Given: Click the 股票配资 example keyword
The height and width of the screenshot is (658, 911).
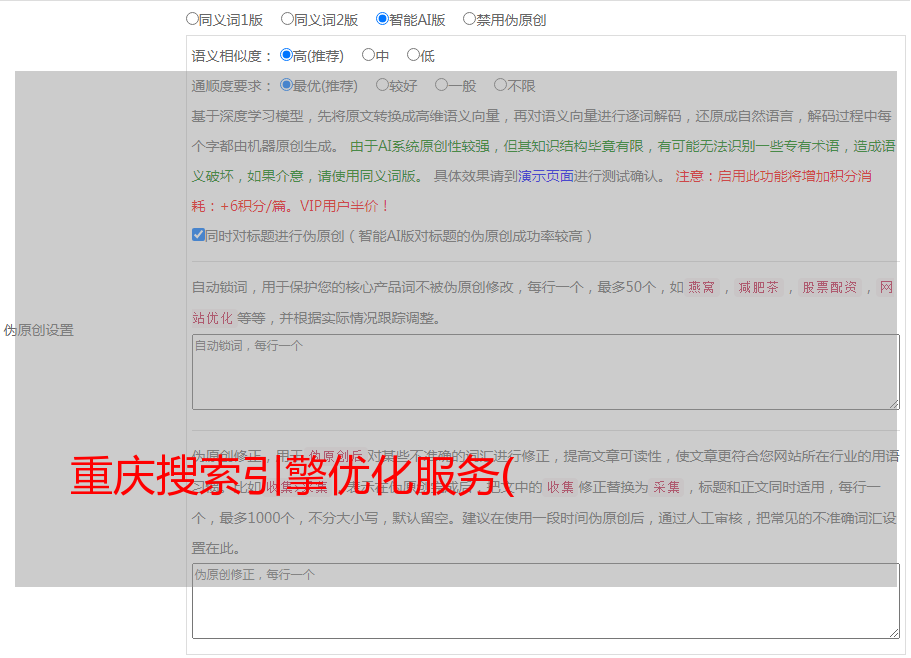Looking at the screenshot, I should coord(830,287).
